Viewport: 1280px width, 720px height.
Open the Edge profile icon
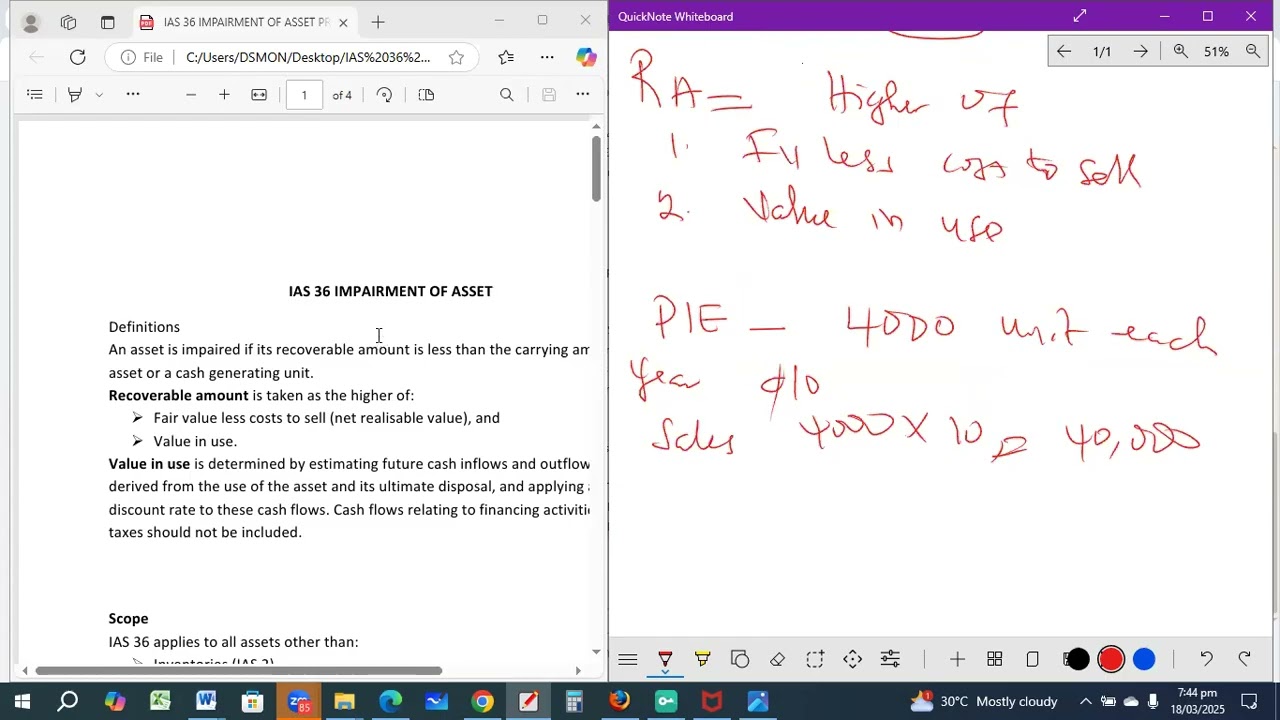31,22
